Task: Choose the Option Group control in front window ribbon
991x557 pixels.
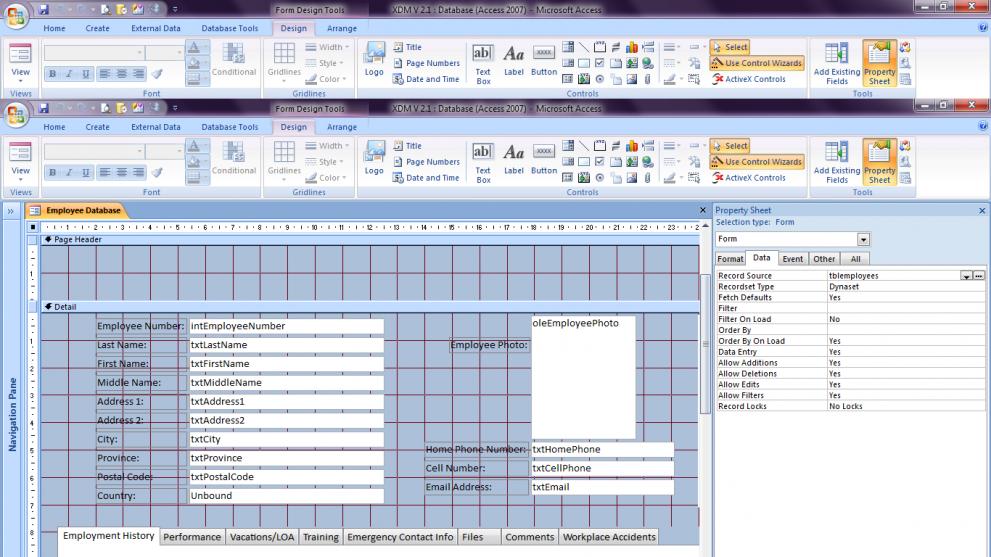Action: (x=600, y=145)
